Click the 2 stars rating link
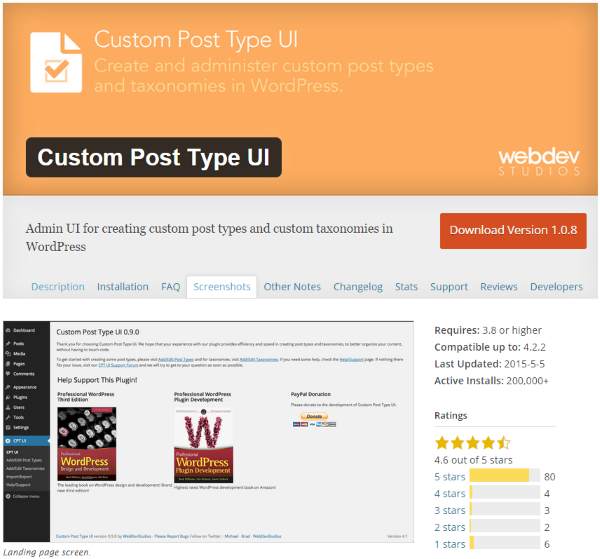This screenshot has height=559, width=600. 450,527
